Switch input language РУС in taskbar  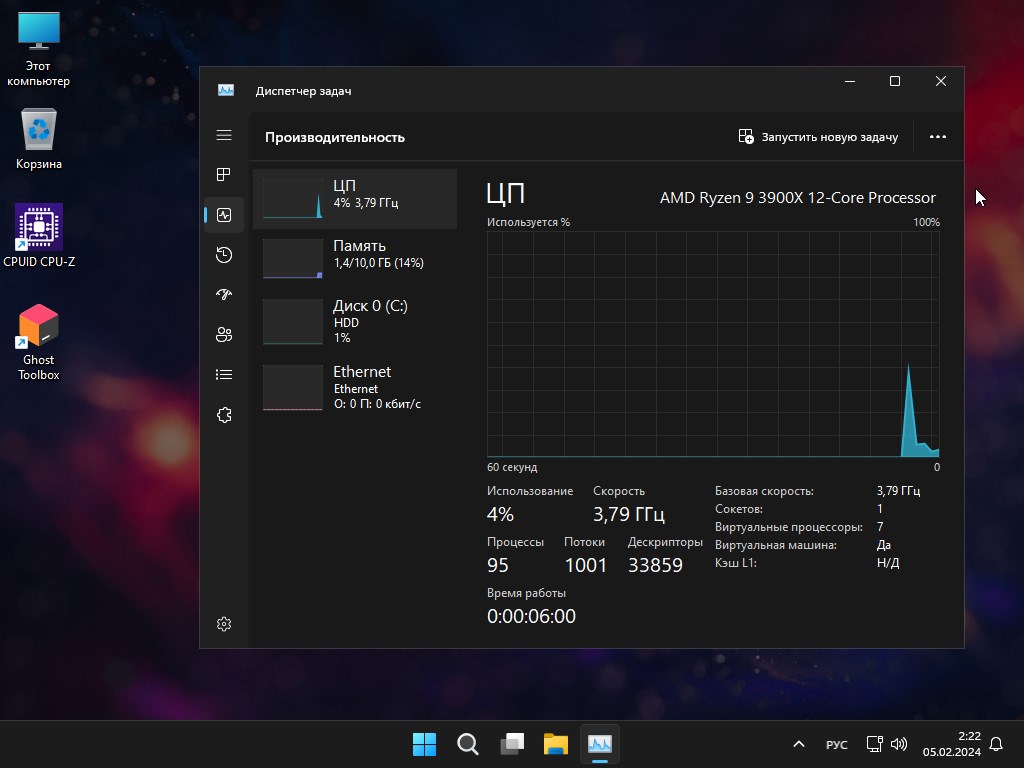pyautogui.click(x=836, y=745)
